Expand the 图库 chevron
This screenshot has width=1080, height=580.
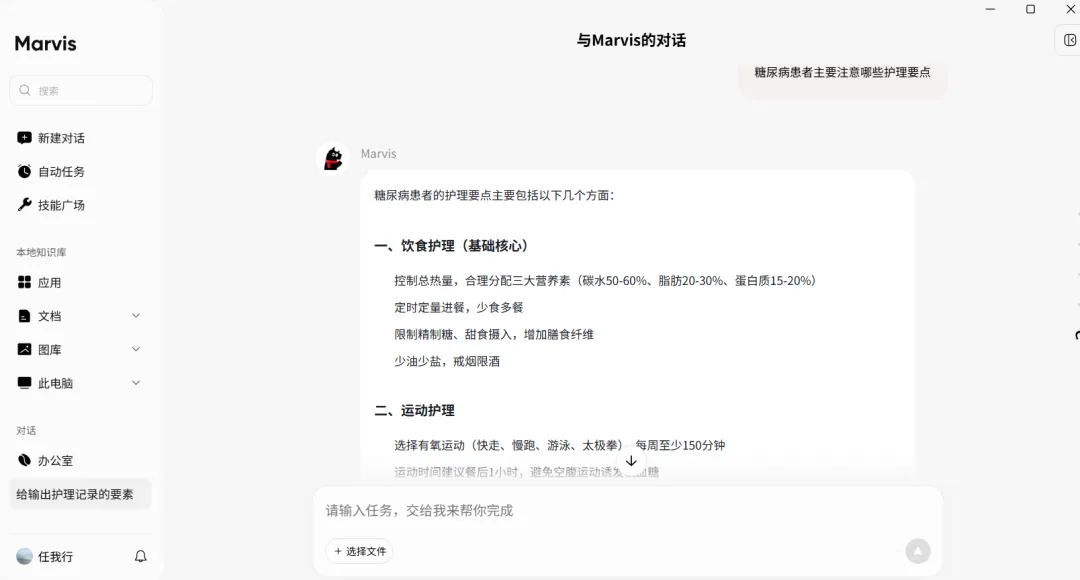point(136,349)
